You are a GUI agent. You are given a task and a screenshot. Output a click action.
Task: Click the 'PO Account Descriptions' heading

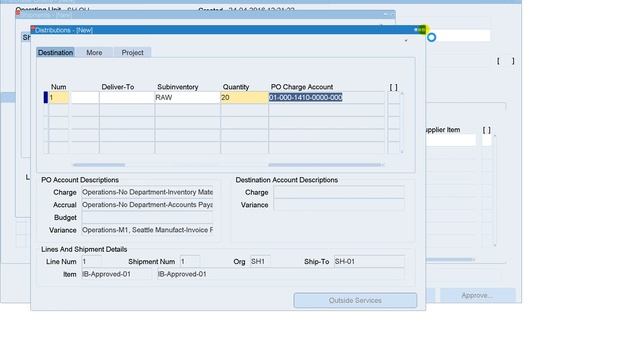point(80,180)
